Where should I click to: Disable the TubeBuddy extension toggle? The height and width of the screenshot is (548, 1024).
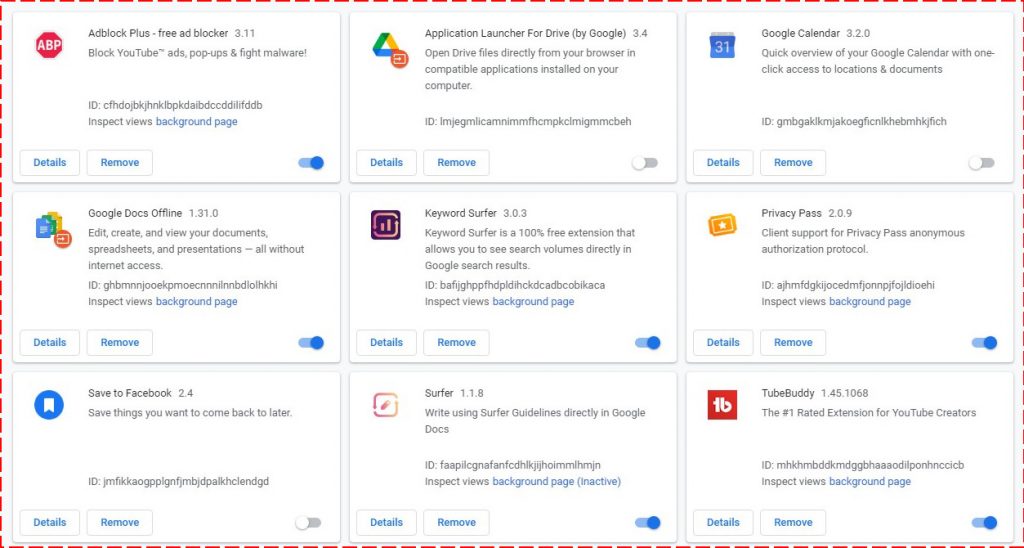tap(985, 523)
